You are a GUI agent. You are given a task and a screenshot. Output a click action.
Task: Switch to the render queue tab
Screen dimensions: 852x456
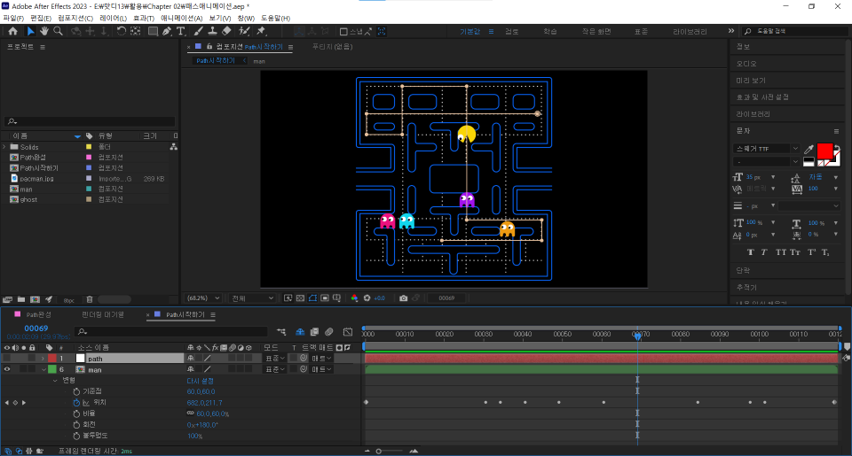[103, 315]
